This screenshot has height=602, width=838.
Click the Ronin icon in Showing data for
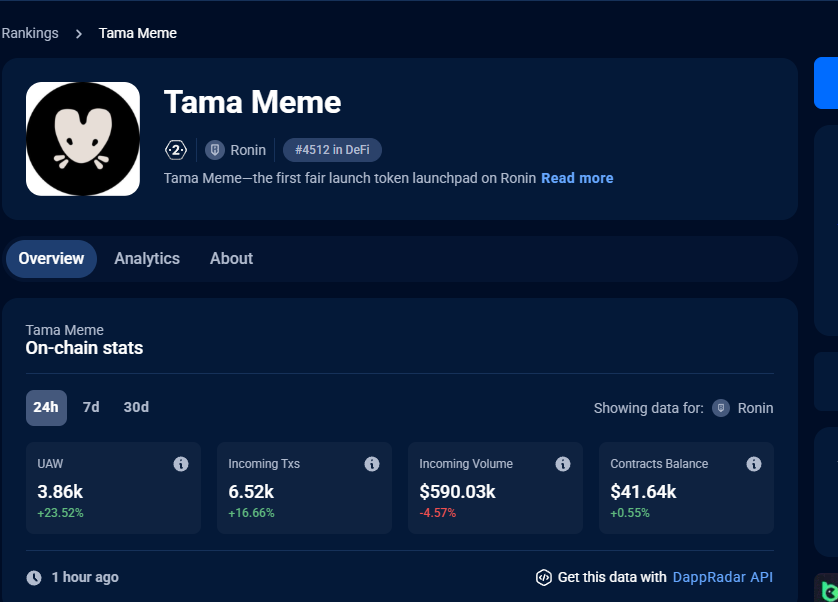click(721, 408)
